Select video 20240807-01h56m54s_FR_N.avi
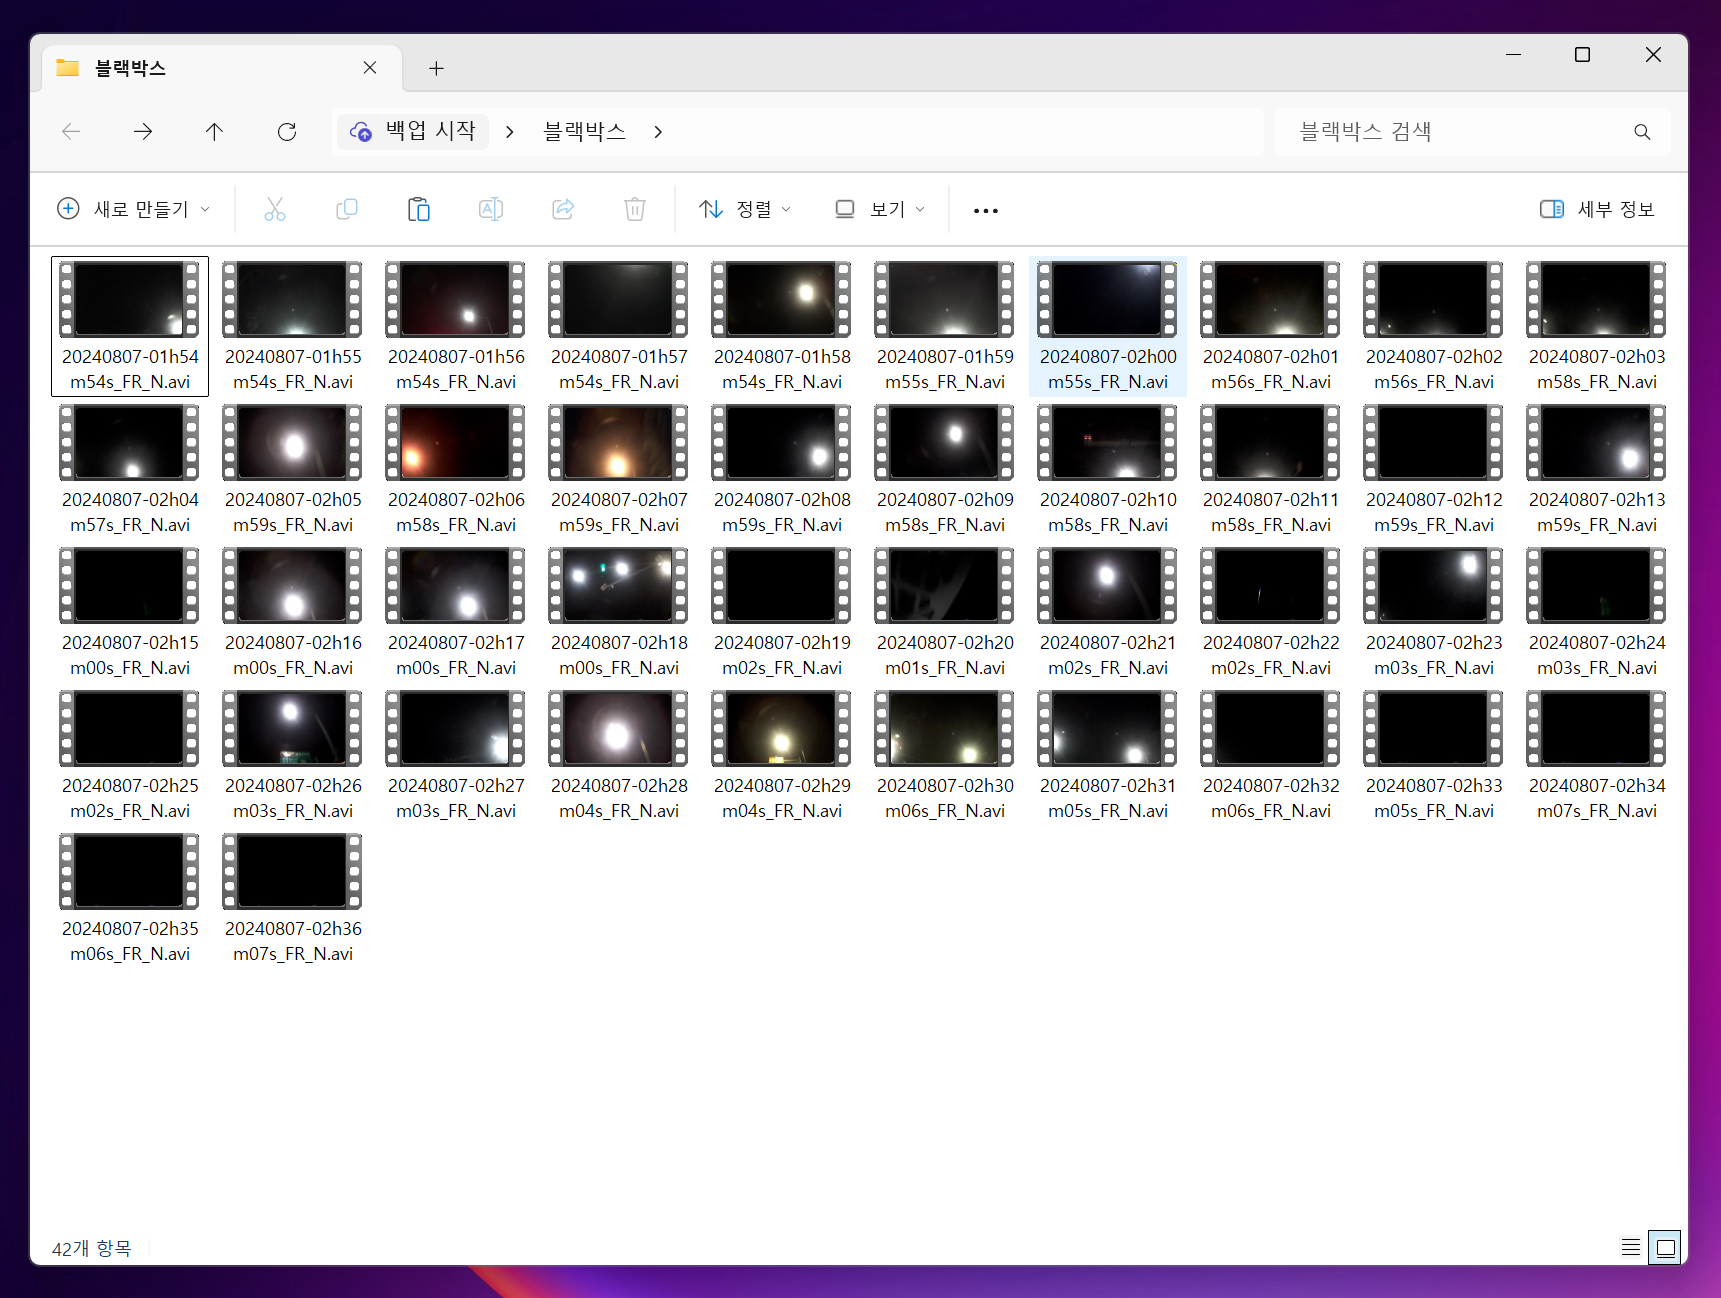This screenshot has width=1721, height=1298. tap(456, 326)
